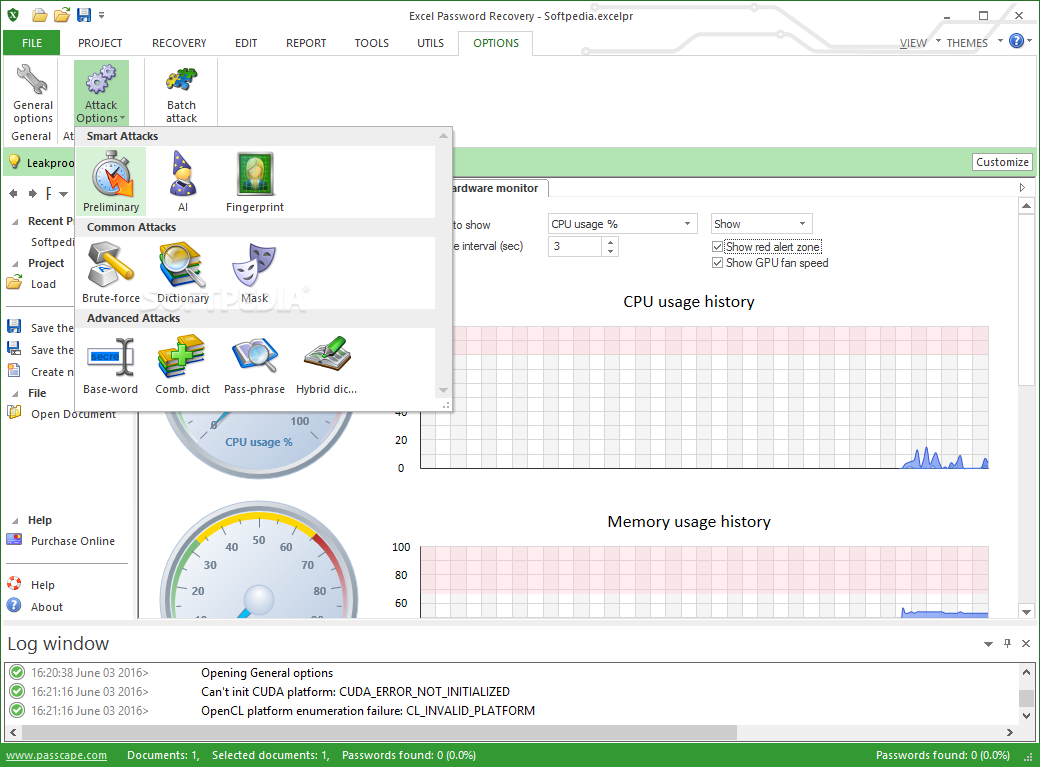Open General options wrench icon
This screenshot has height=767, width=1040.
(32, 80)
